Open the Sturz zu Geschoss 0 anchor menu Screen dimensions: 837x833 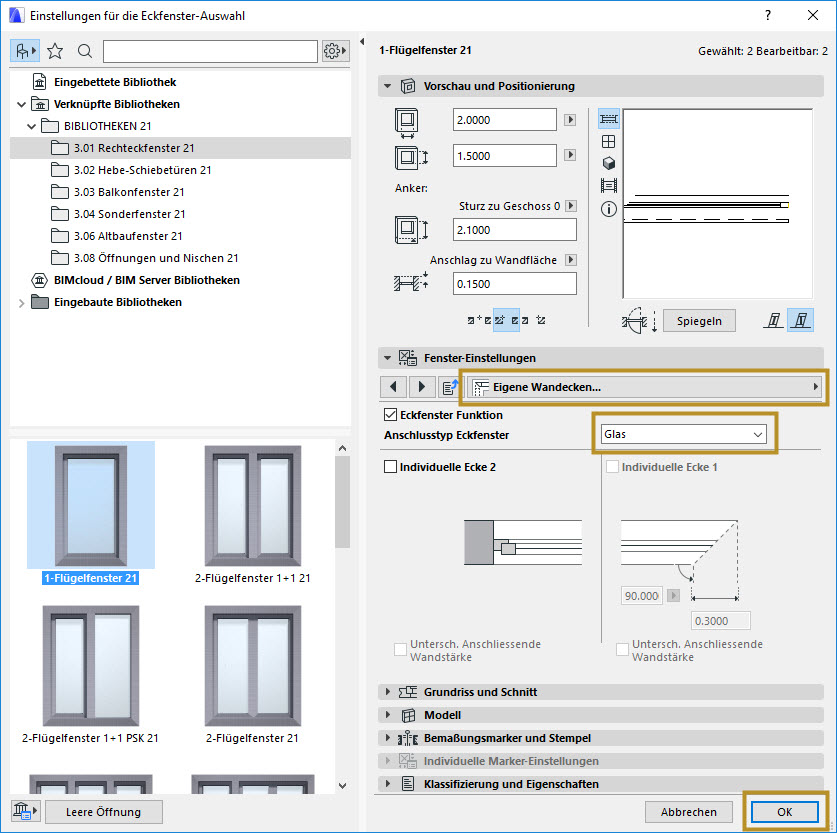pyautogui.click(x=571, y=206)
